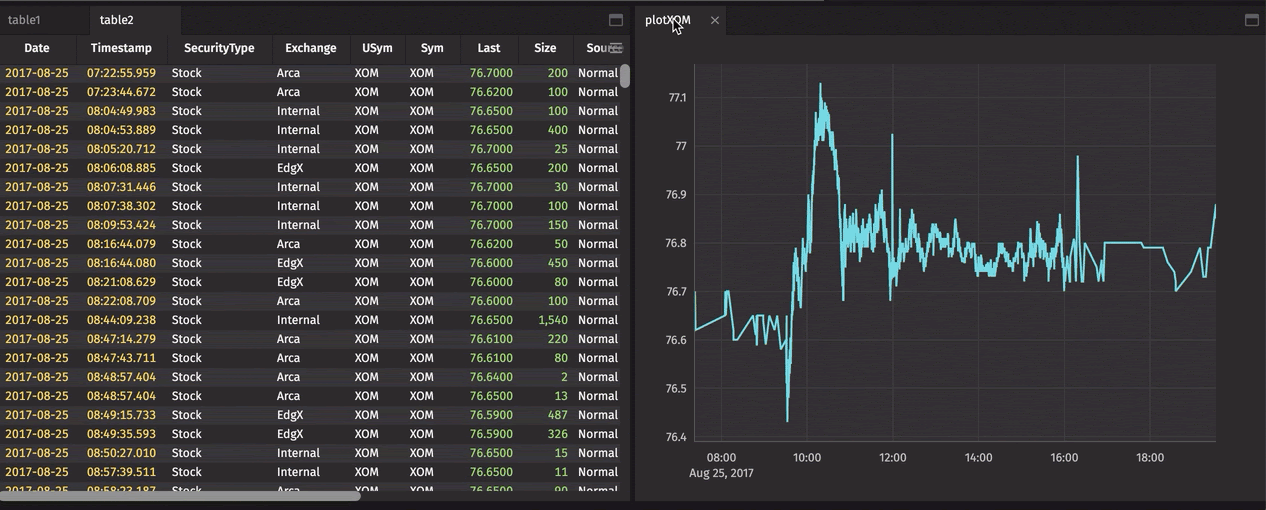Click the 76.4 y-axis label

[x=677, y=437]
